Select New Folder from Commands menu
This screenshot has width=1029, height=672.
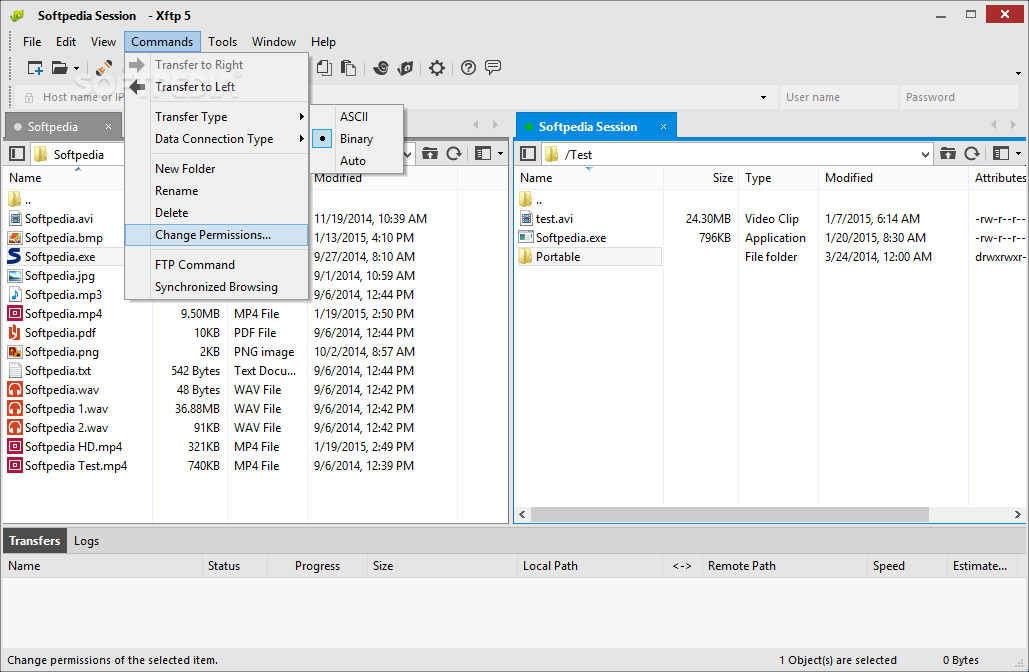pyautogui.click(x=217, y=169)
